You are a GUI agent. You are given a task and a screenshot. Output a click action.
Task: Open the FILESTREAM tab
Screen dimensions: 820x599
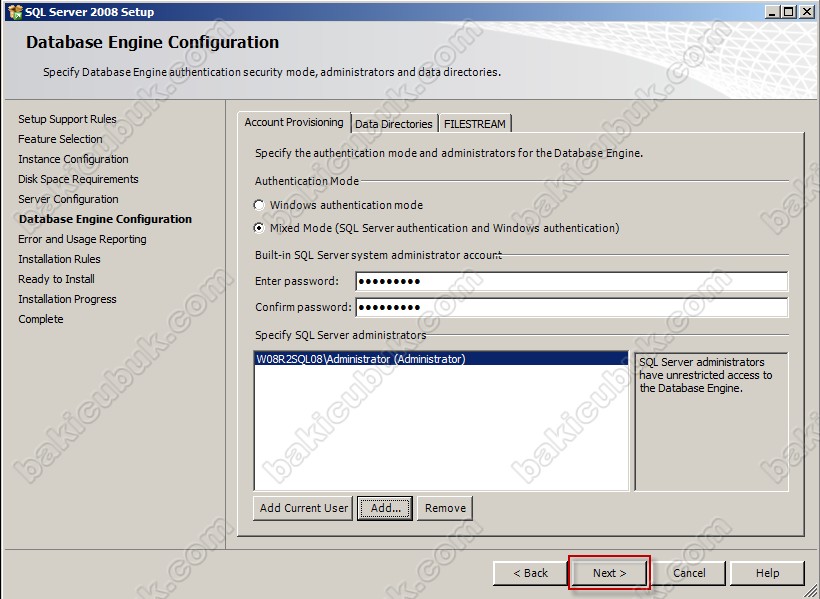click(474, 124)
